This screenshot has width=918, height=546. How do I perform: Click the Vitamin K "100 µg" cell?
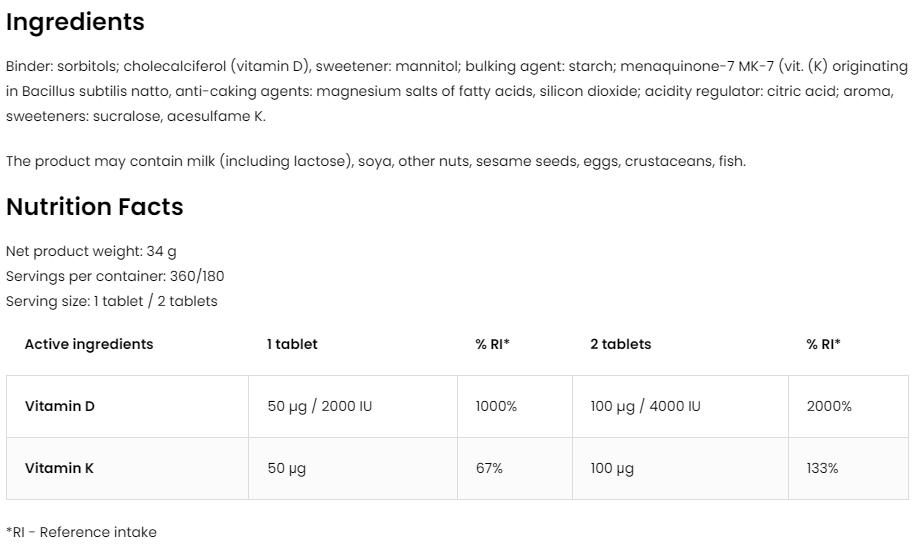(x=612, y=468)
